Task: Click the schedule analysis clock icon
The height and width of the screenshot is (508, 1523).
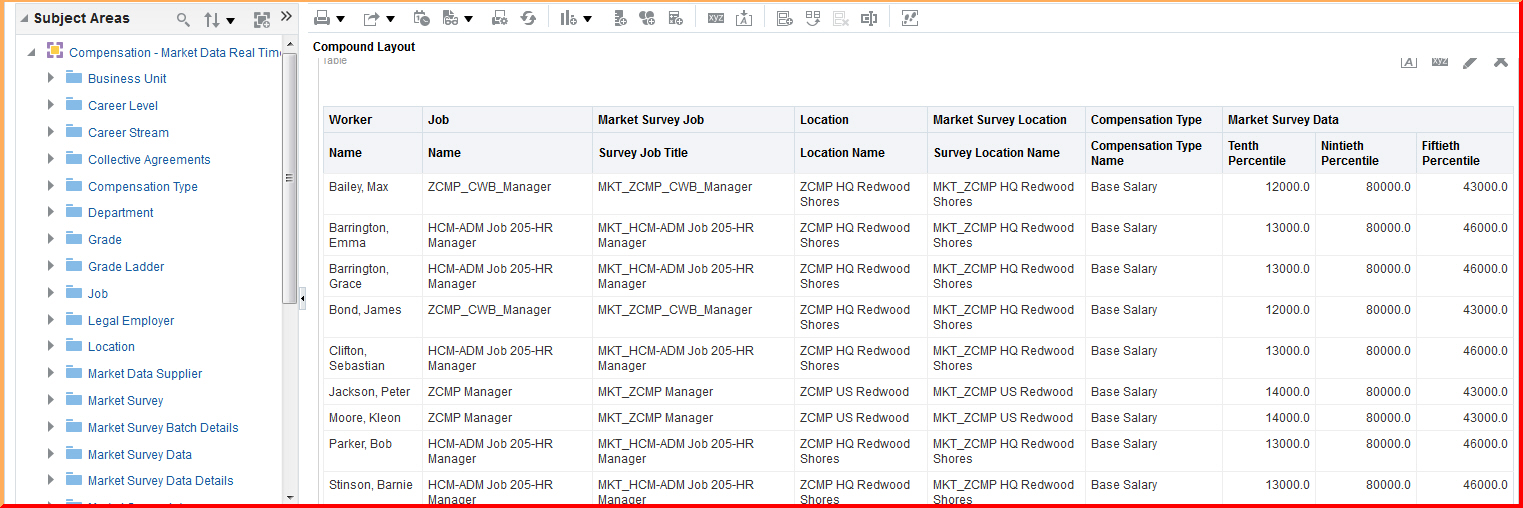Action: (421, 18)
